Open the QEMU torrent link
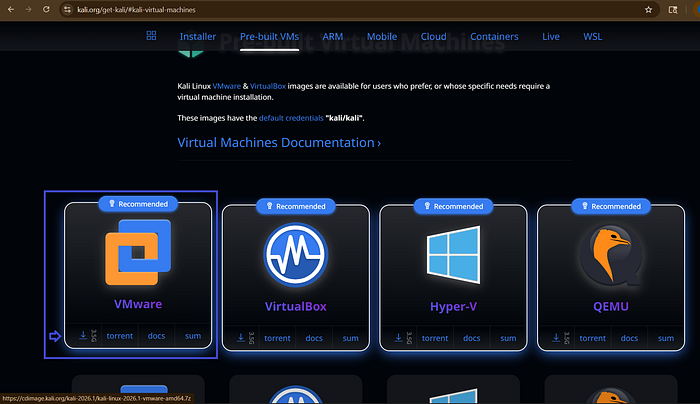 coord(592,338)
